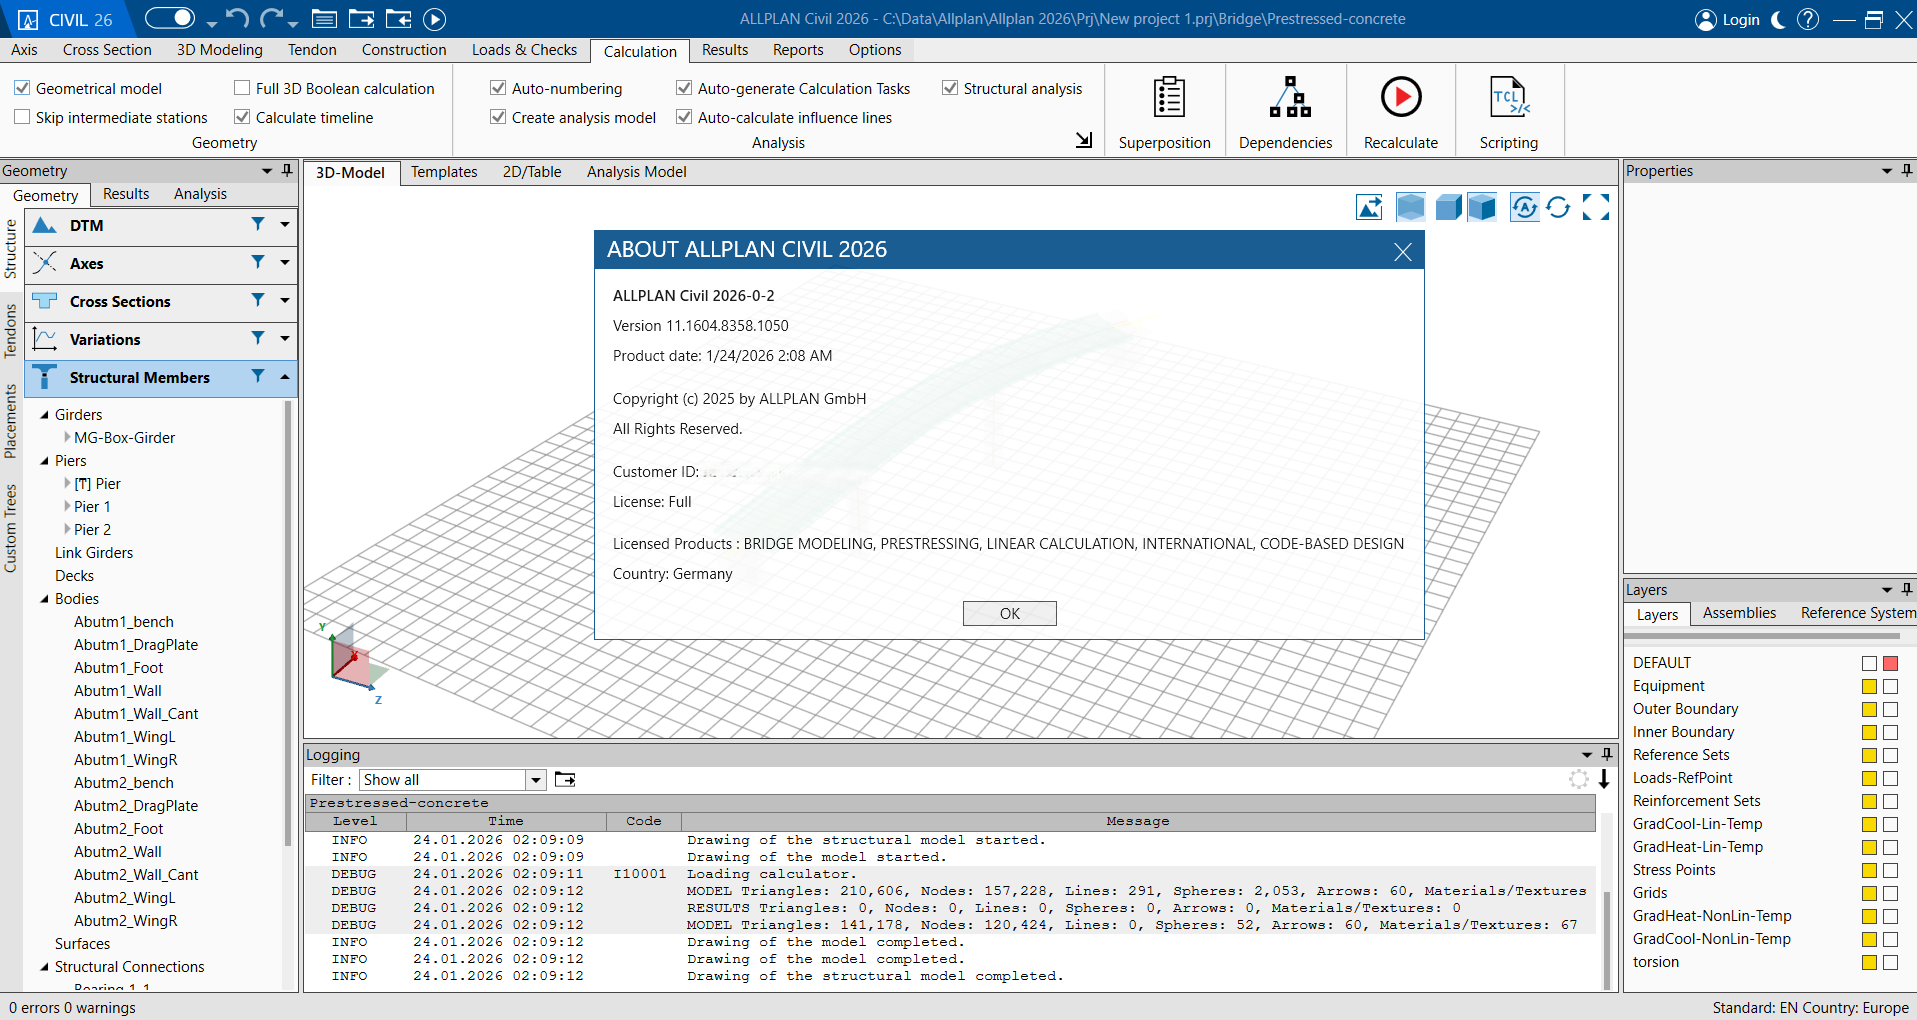The image size is (1917, 1020).
Task: Click the Logging scroll-to-bottom down arrow
Action: (1604, 779)
